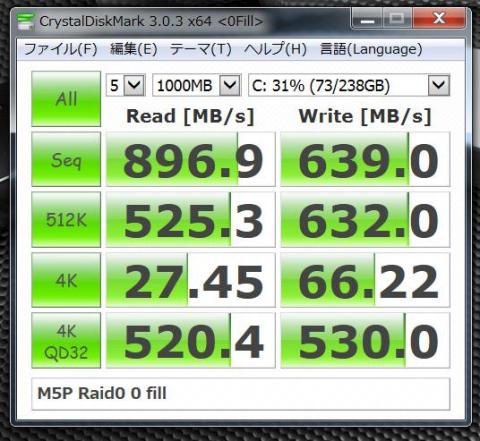Open the 編集(E) menu

pyautogui.click(x=133, y=49)
